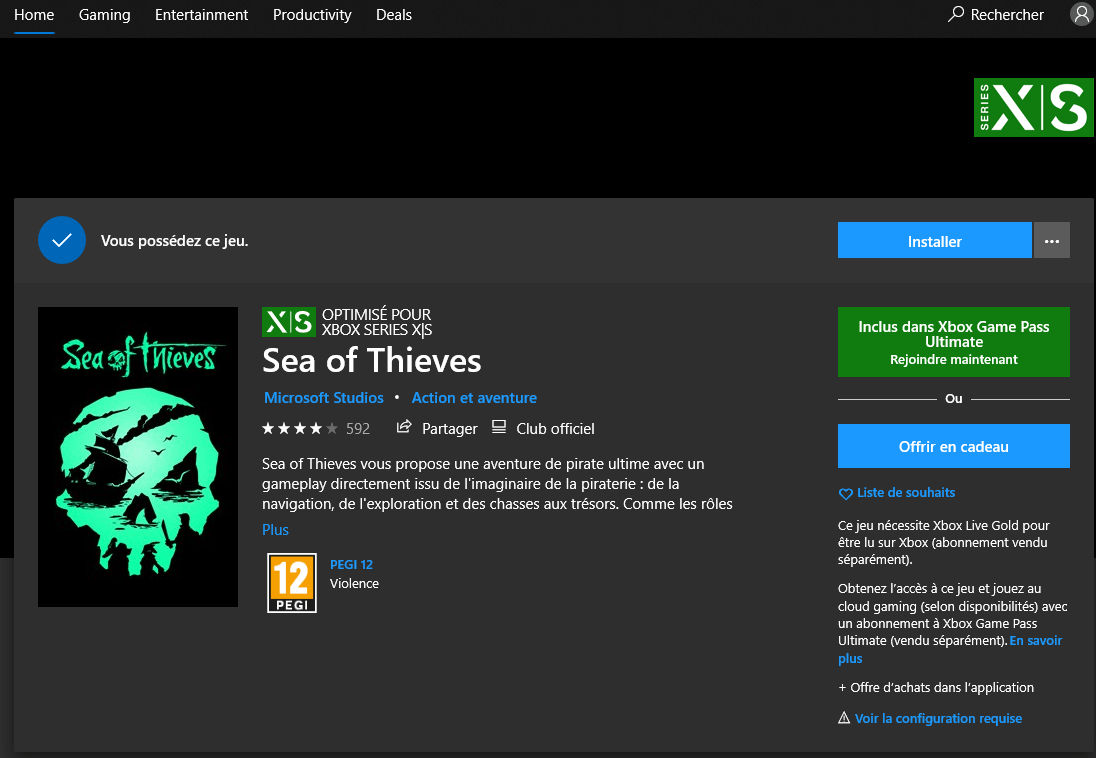Screen dimensions: 1096x758
Task: Open the Sea of Thieves cover art
Action: 138,457
